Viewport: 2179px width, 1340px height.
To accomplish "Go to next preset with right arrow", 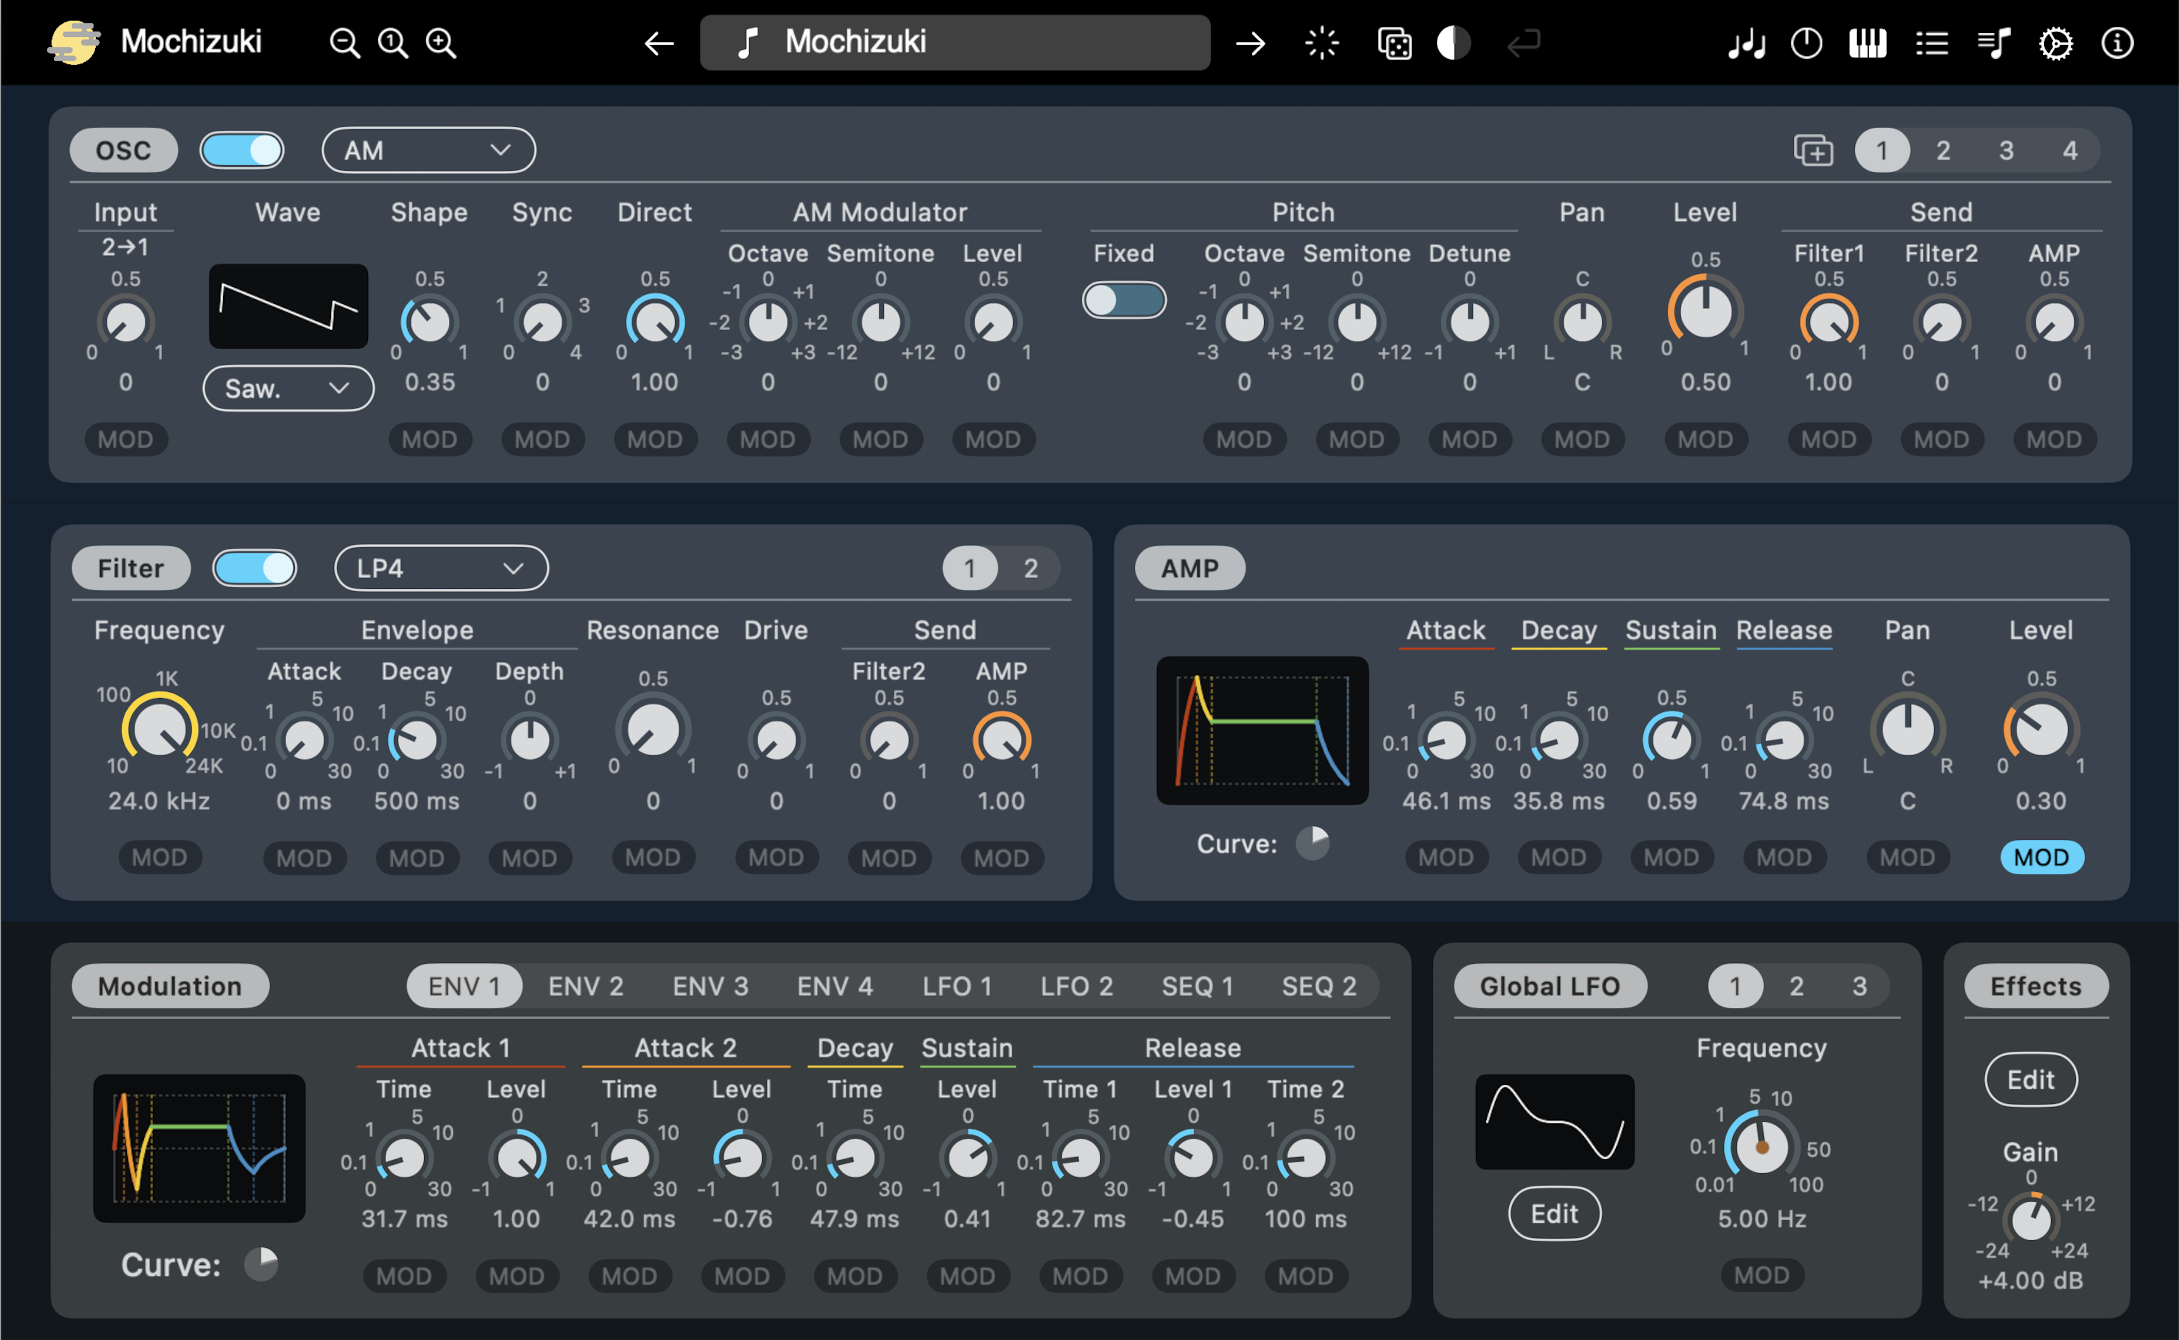I will (x=1250, y=43).
